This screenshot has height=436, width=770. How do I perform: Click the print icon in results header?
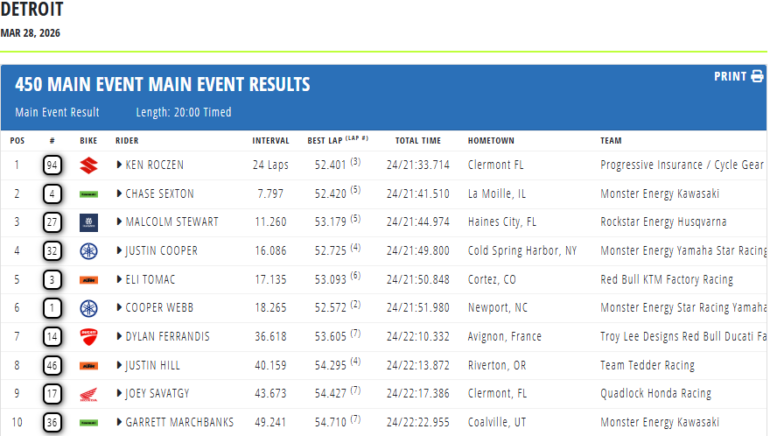click(x=757, y=77)
